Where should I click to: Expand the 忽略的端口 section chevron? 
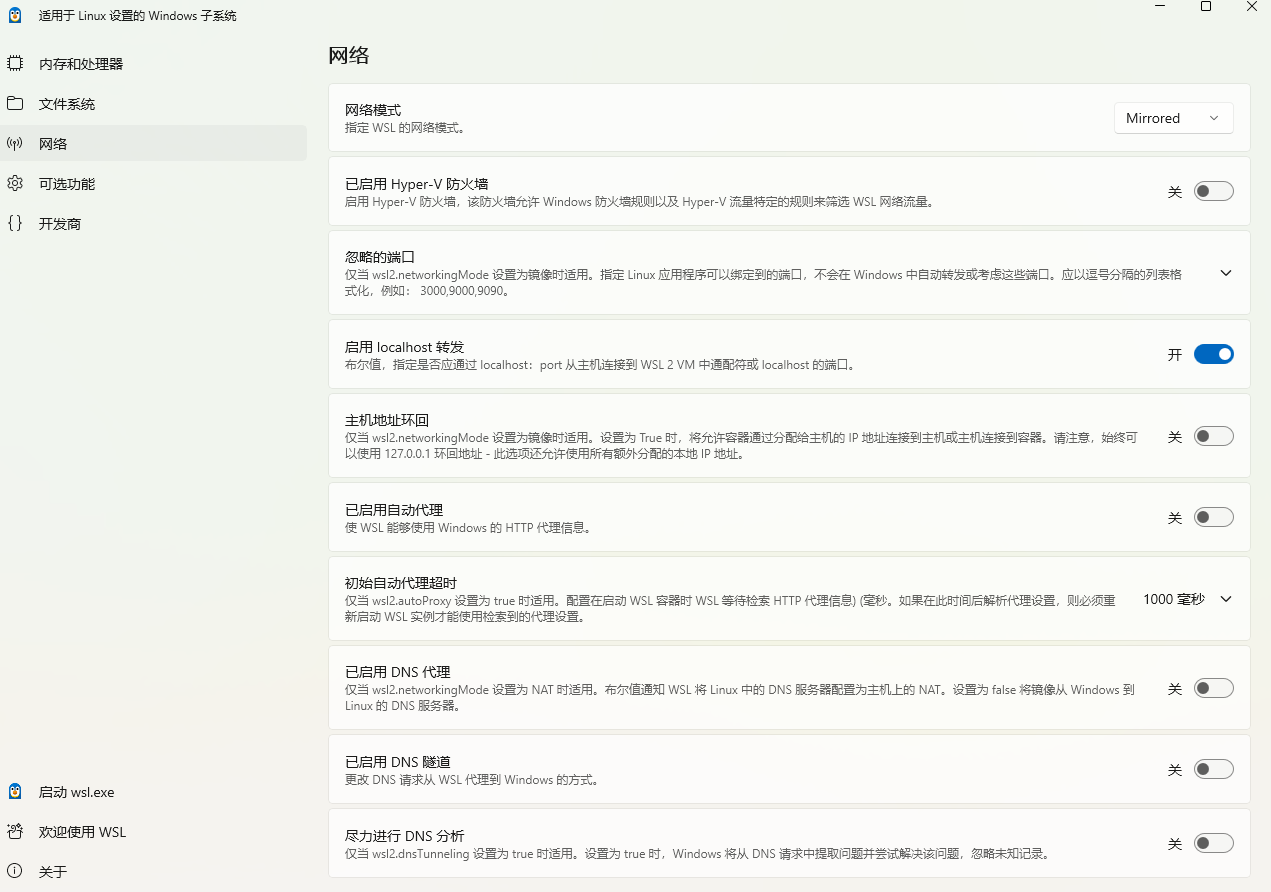1226,273
